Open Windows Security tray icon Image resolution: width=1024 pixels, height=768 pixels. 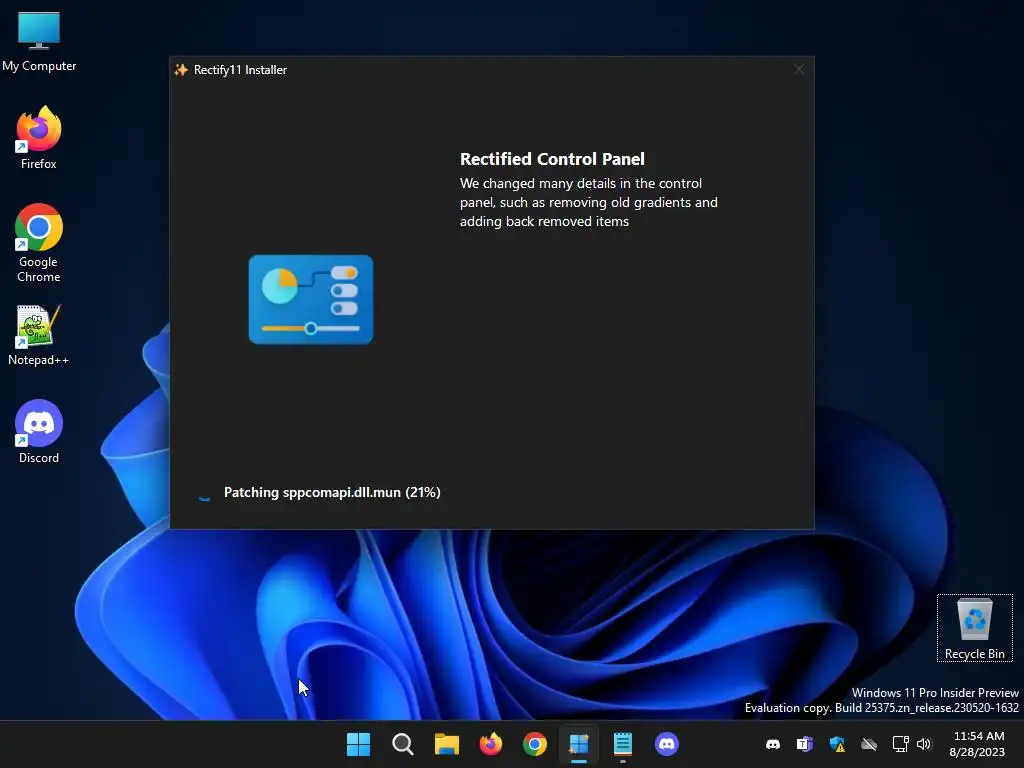837,744
